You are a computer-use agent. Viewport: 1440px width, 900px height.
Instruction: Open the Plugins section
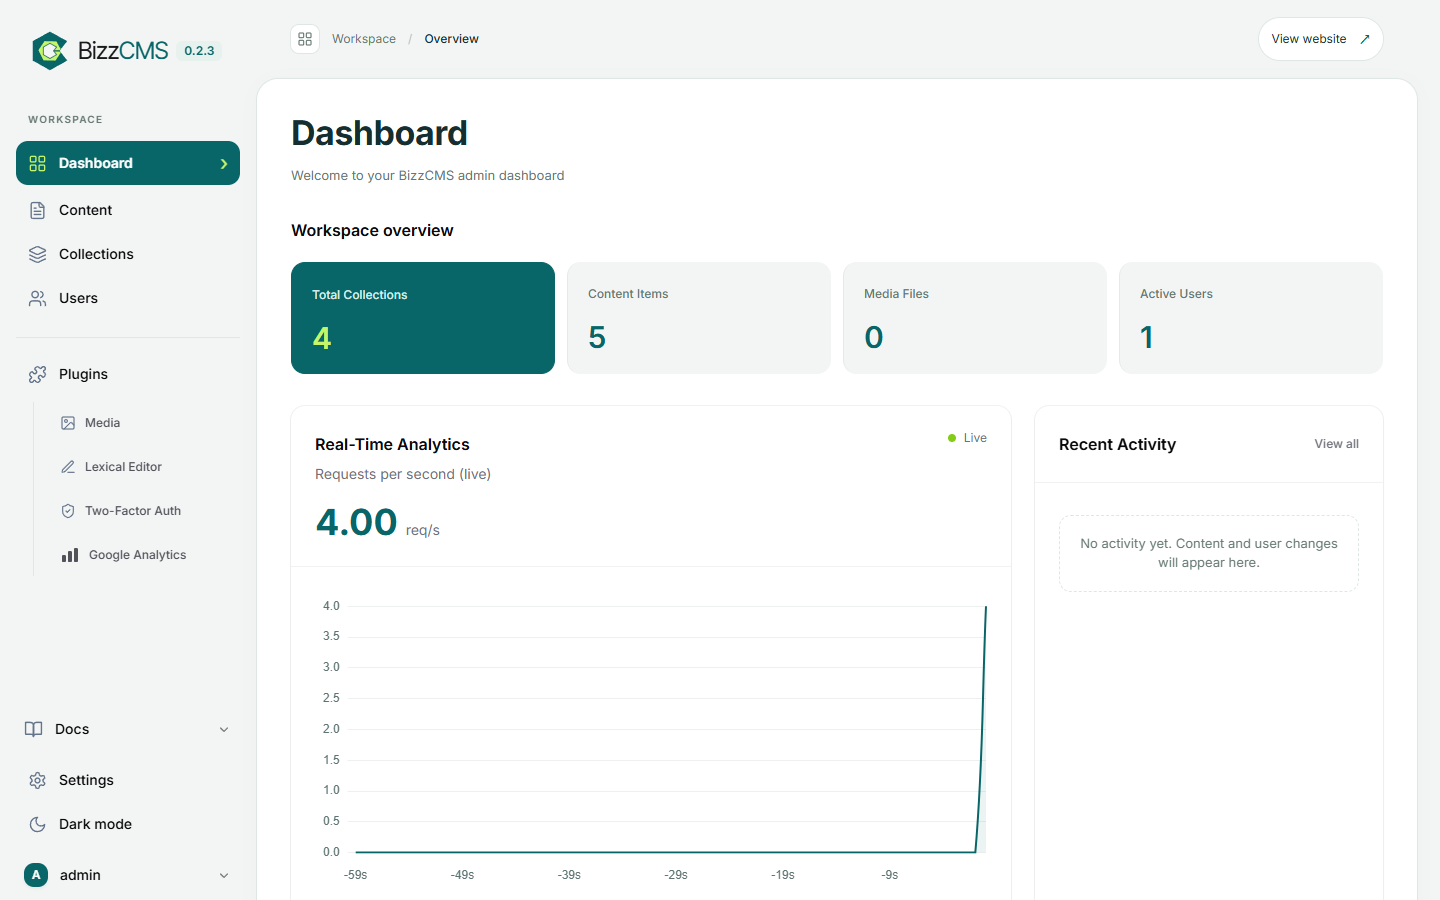(128, 374)
